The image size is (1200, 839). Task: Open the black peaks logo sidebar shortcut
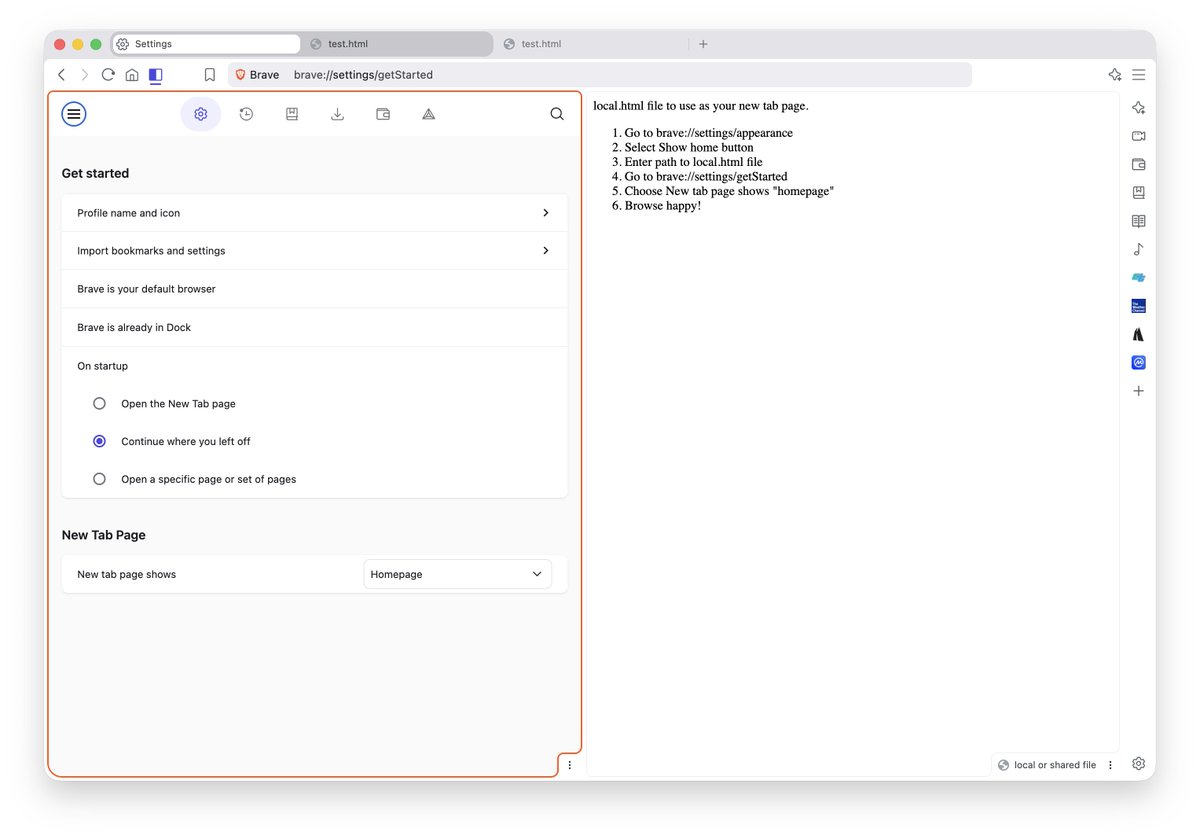point(1138,335)
